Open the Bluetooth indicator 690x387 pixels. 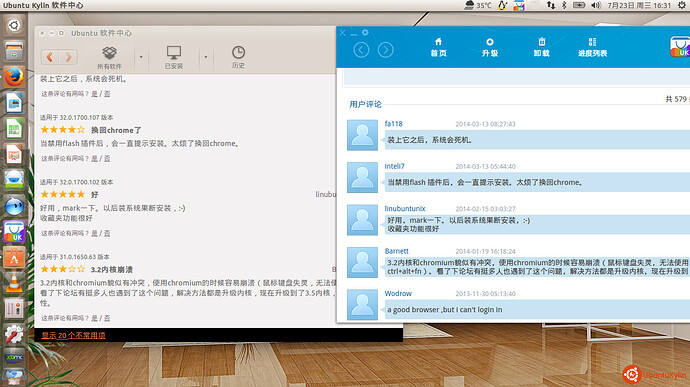pyautogui.click(x=564, y=5)
